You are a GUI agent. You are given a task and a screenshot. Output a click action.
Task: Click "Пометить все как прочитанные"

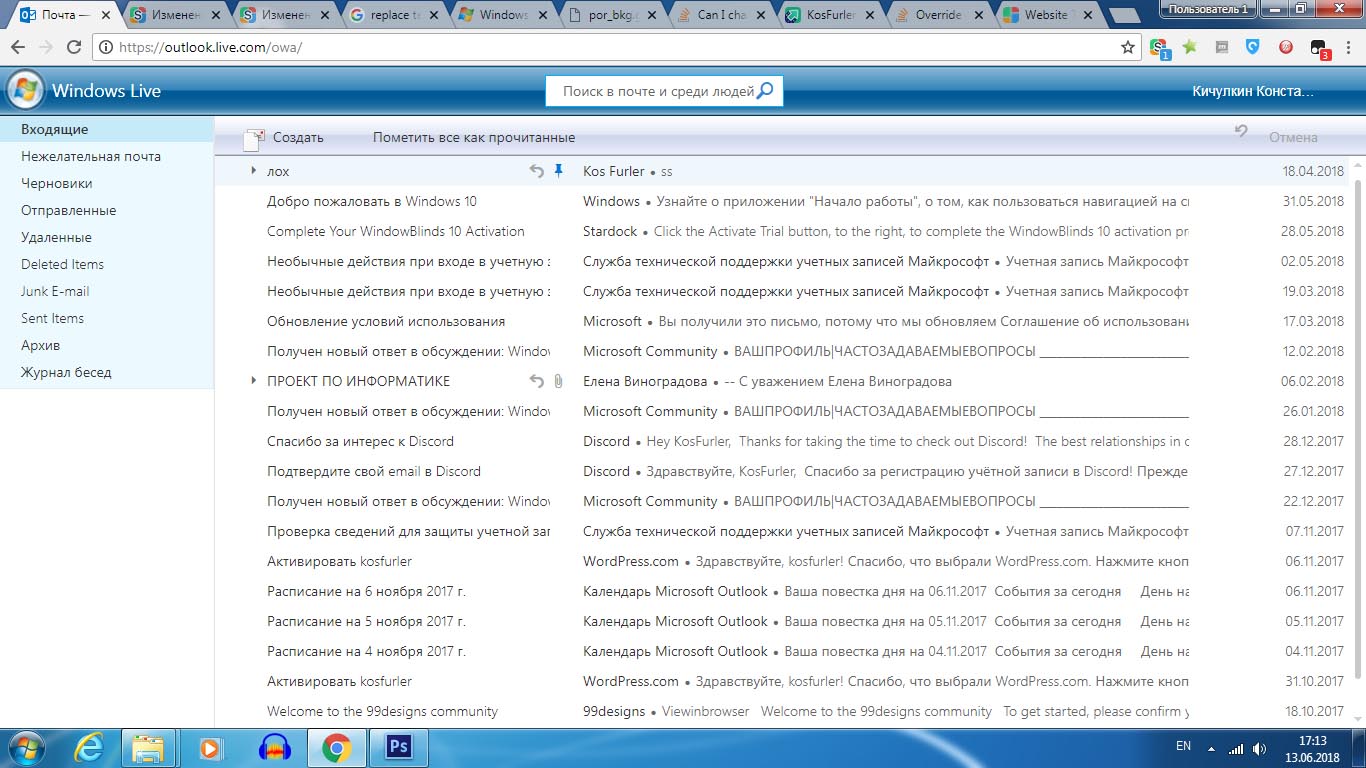coord(473,137)
